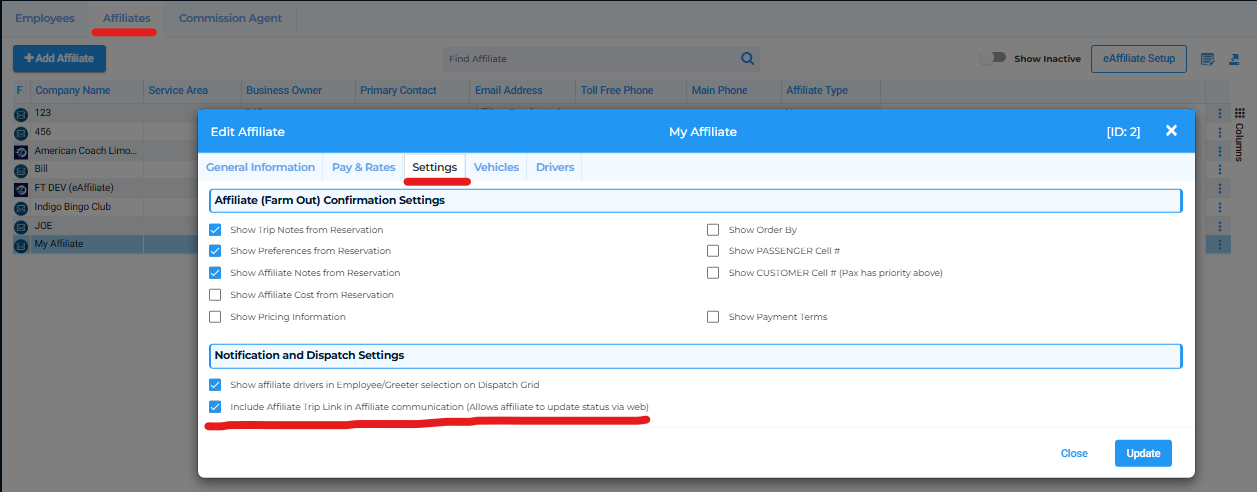
Task: Select the American Coach Limo... row name
Action: (86, 151)
